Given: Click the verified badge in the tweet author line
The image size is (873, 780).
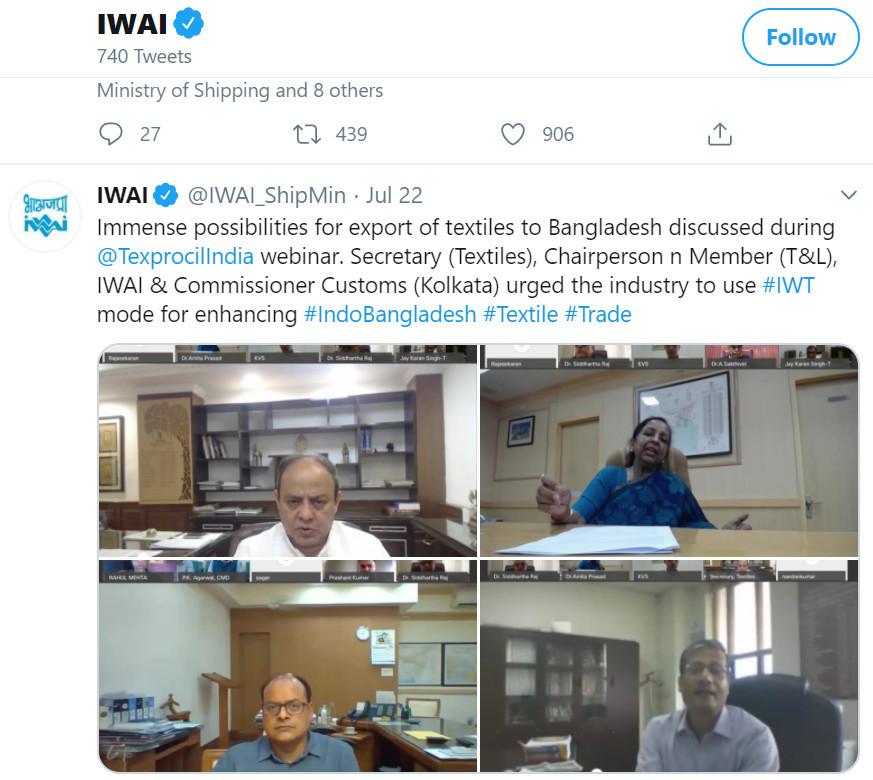Looking at the screenshot, I should [x=165, y=195].
